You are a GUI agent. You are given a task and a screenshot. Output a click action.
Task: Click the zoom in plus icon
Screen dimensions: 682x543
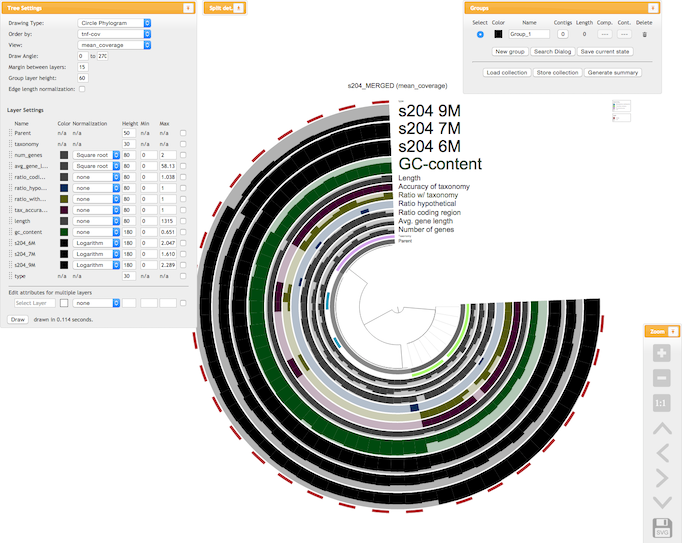[x=662, y=353]
